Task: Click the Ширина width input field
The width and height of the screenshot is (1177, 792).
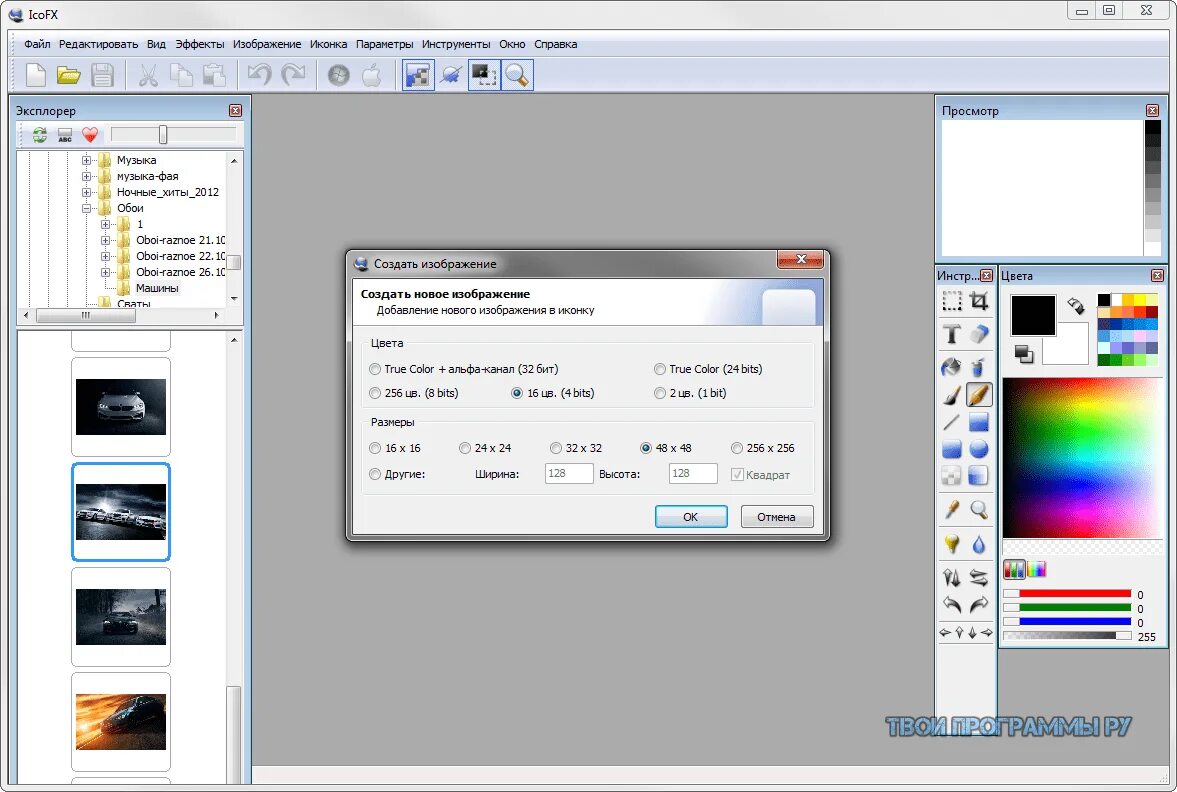Action: coord(568,474)
